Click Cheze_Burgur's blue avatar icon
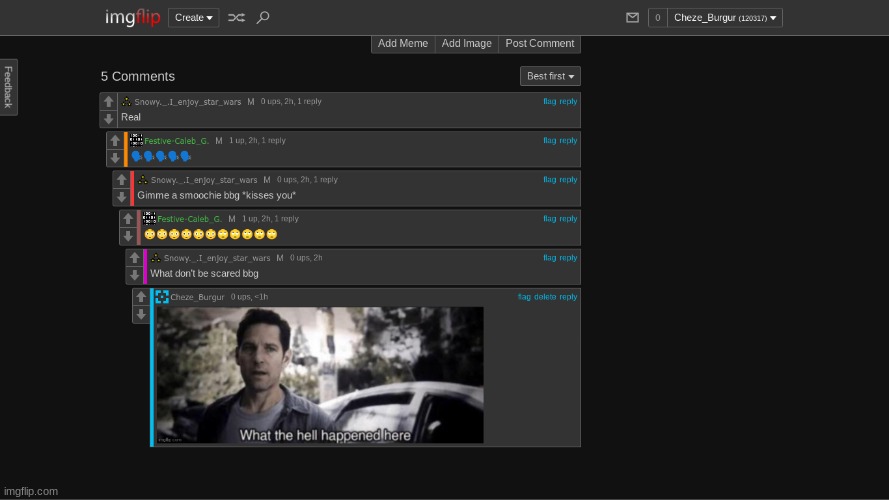The height and width of the screenshot is (500, 889). (162, 296)
